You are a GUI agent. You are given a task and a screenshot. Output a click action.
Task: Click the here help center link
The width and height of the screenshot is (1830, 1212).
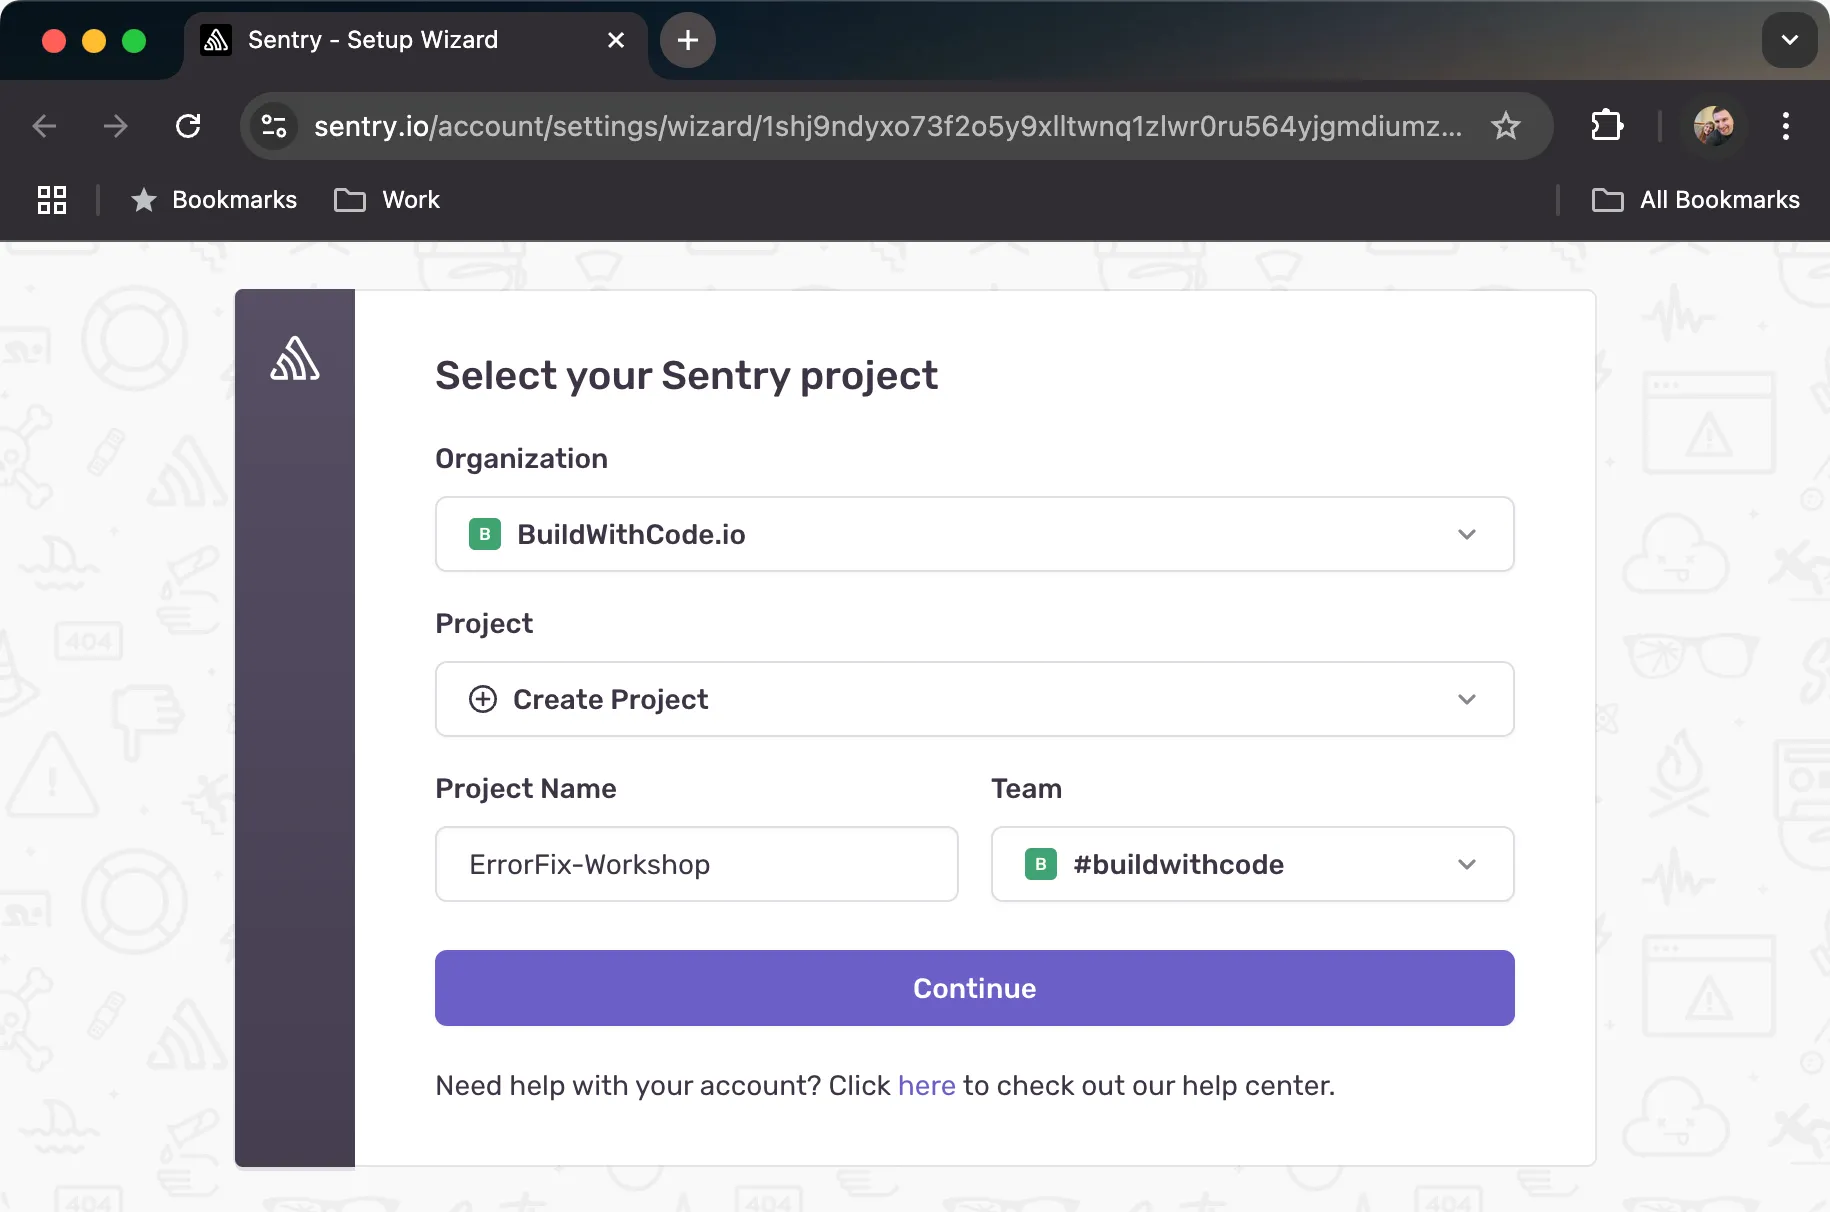[x=927, y=1086]
